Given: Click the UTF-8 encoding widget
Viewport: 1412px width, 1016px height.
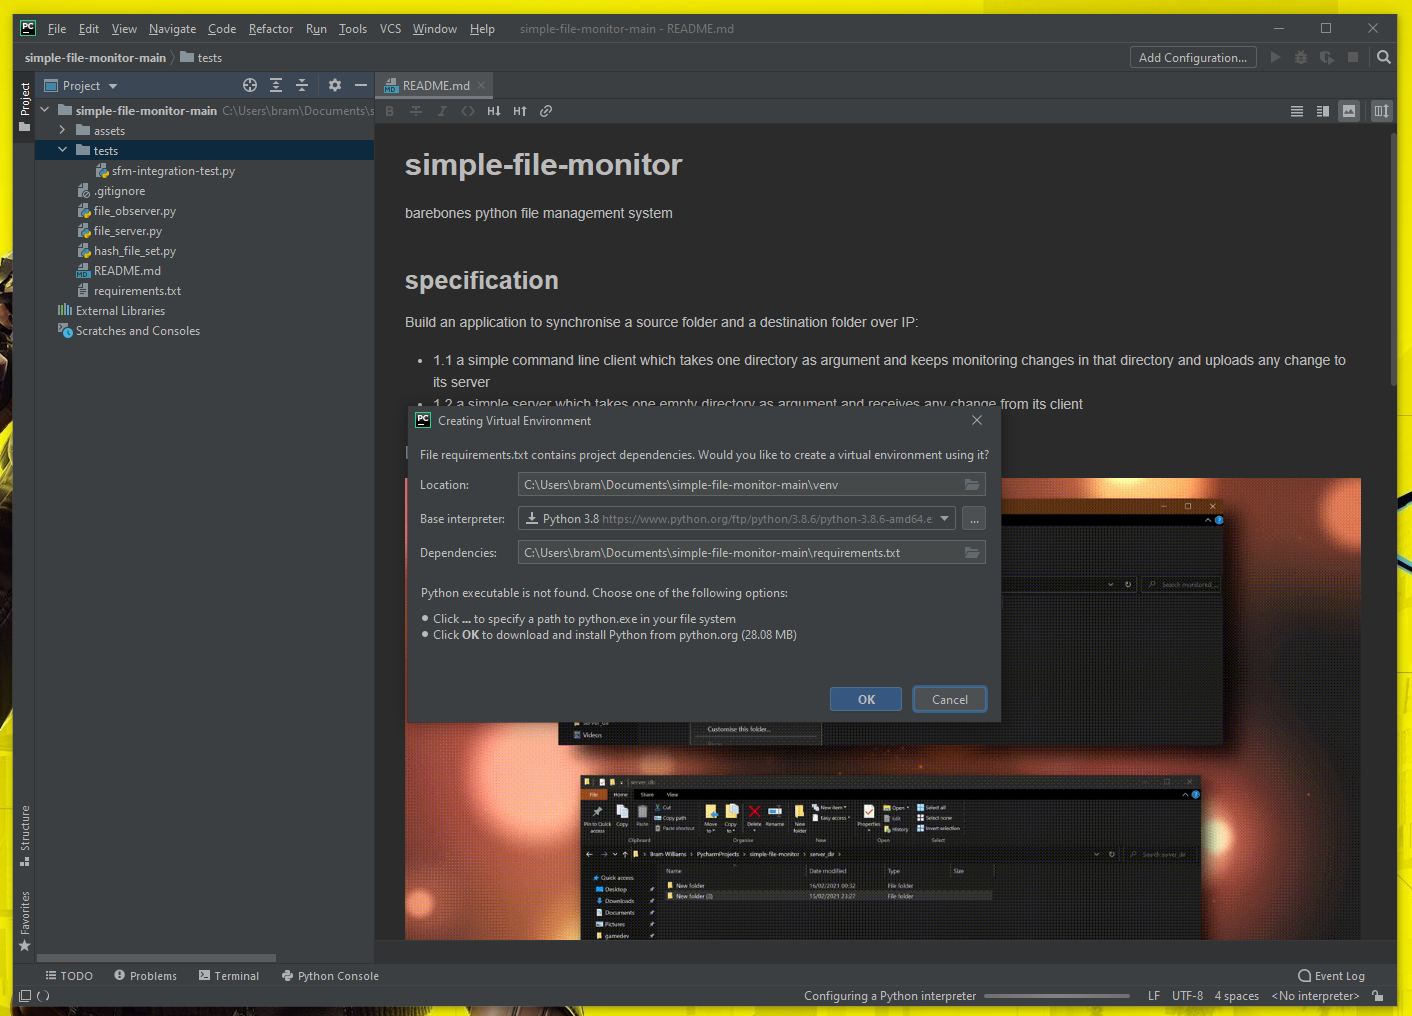Looking at the screenshot, I should tap(1187, 996).
